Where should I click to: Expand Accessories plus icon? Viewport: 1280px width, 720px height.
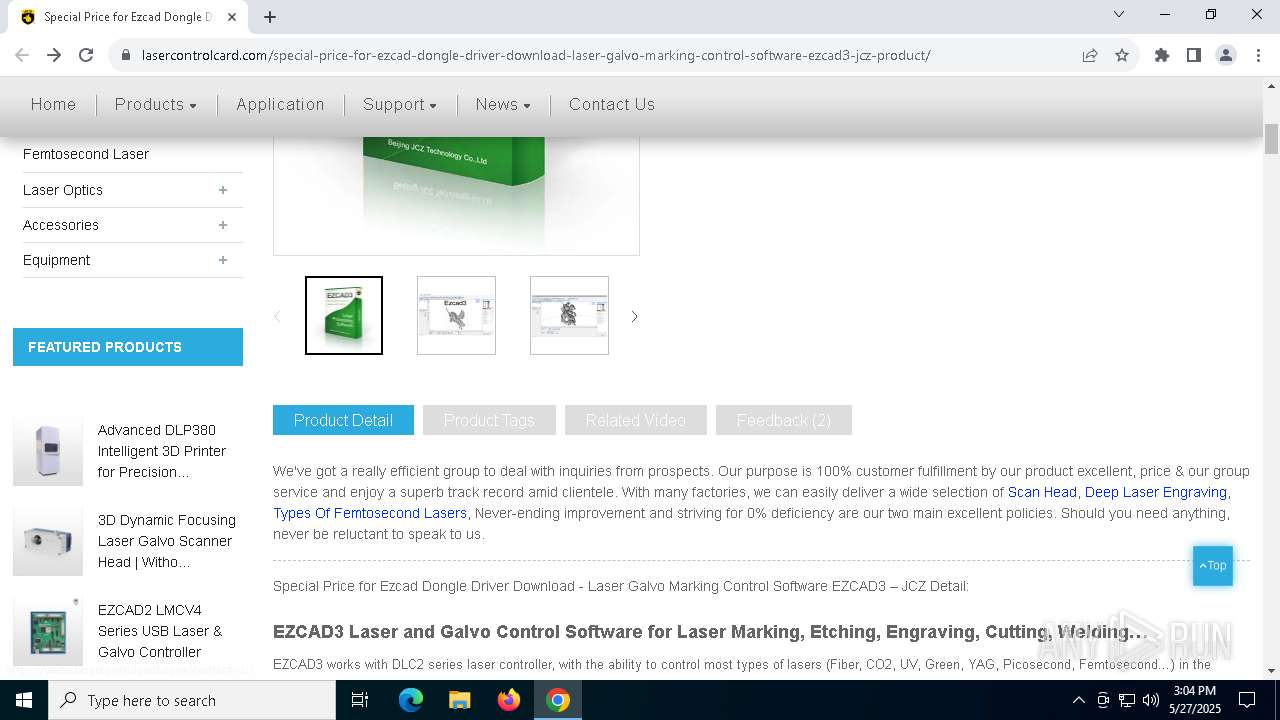click(x=223, y=225)
